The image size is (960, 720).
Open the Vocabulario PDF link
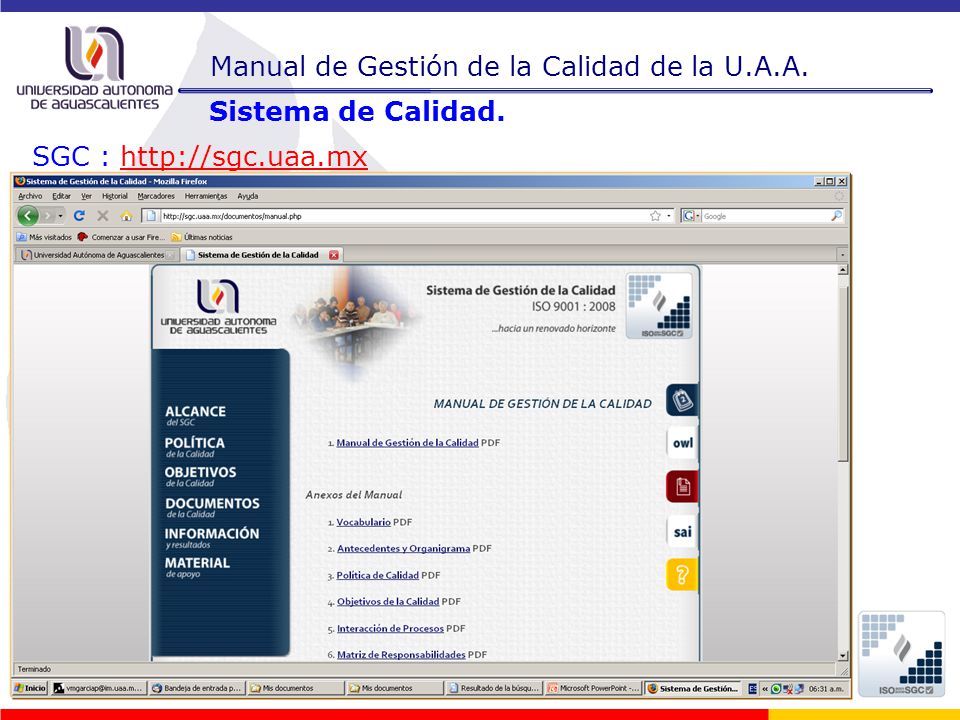click(x=363, y=522)
